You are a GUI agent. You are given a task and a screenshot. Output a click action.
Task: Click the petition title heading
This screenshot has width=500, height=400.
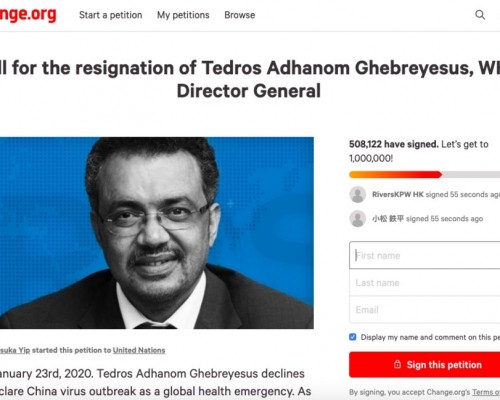coord(250,79)
